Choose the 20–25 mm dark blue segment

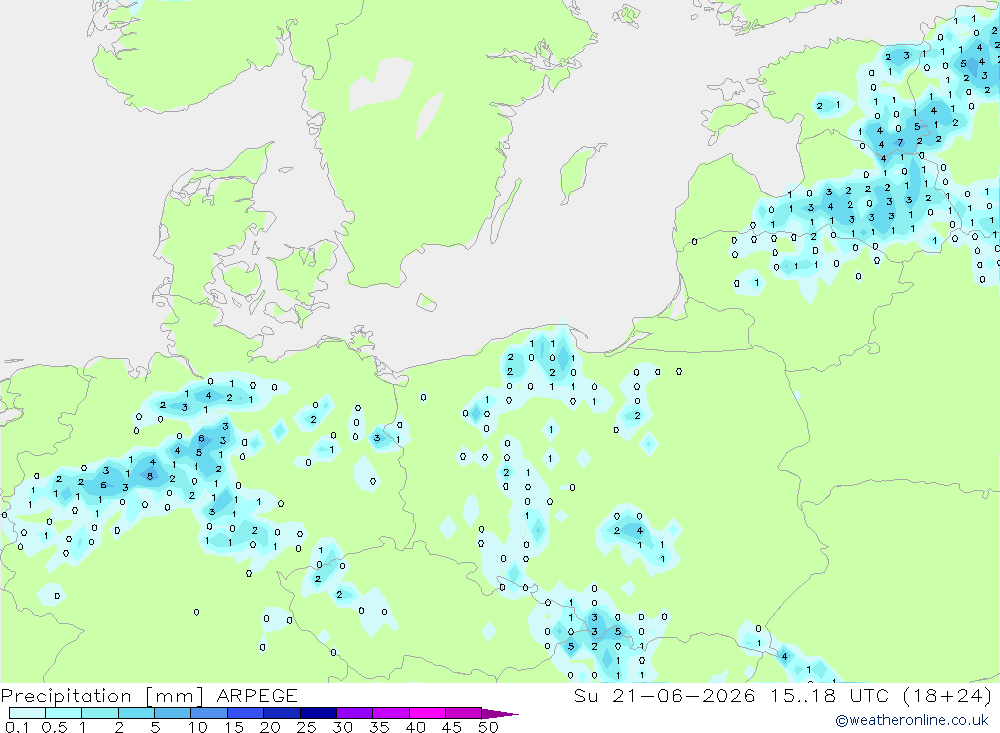[x=282, y=713]
